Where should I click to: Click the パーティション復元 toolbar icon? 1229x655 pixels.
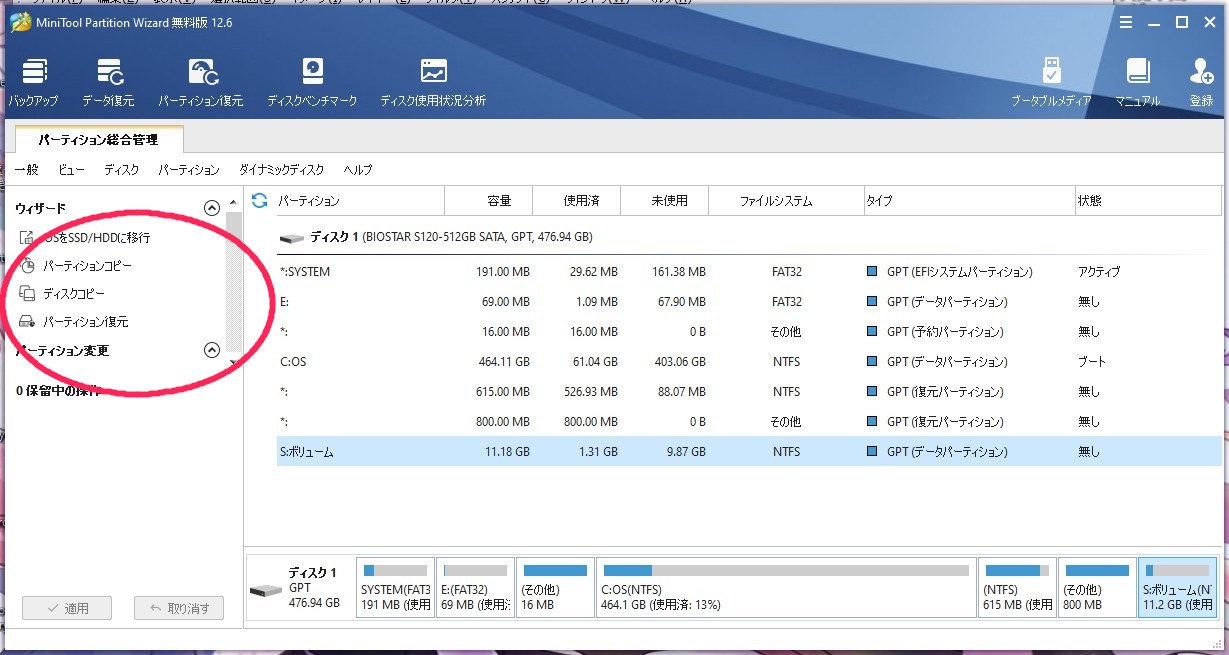(x=202, y=74)
